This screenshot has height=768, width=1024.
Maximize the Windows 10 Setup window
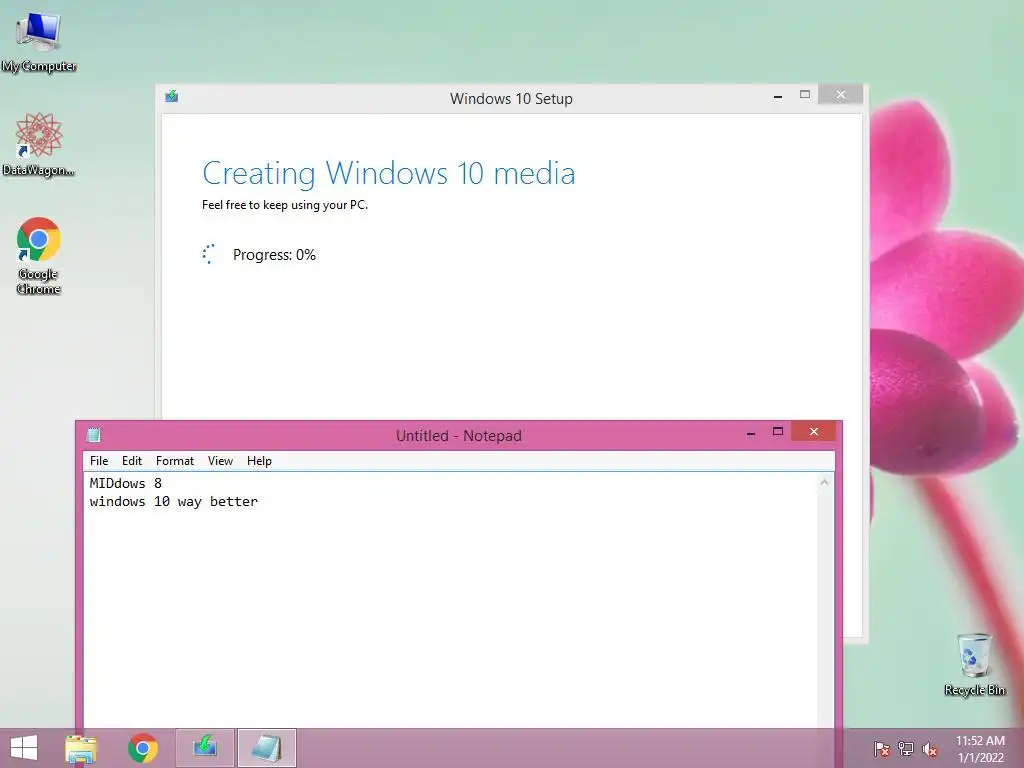pyautogui.click(x=805, y=95)
